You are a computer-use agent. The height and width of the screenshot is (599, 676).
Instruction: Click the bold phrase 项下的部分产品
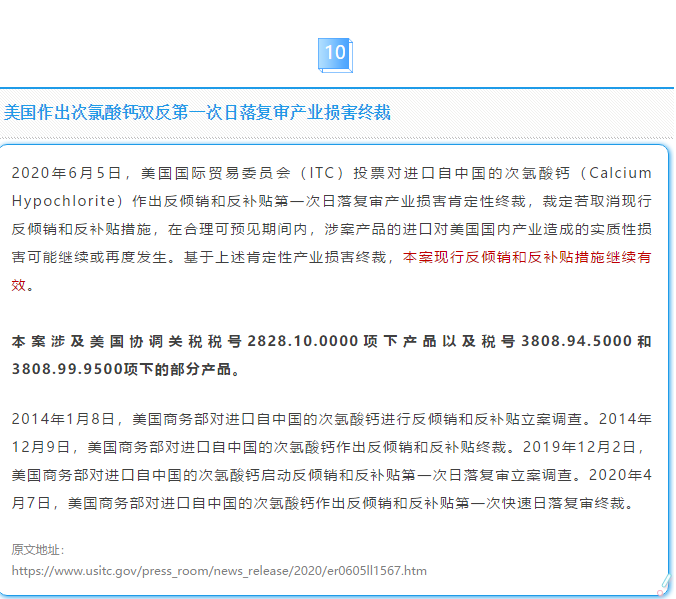coord(176,369)
